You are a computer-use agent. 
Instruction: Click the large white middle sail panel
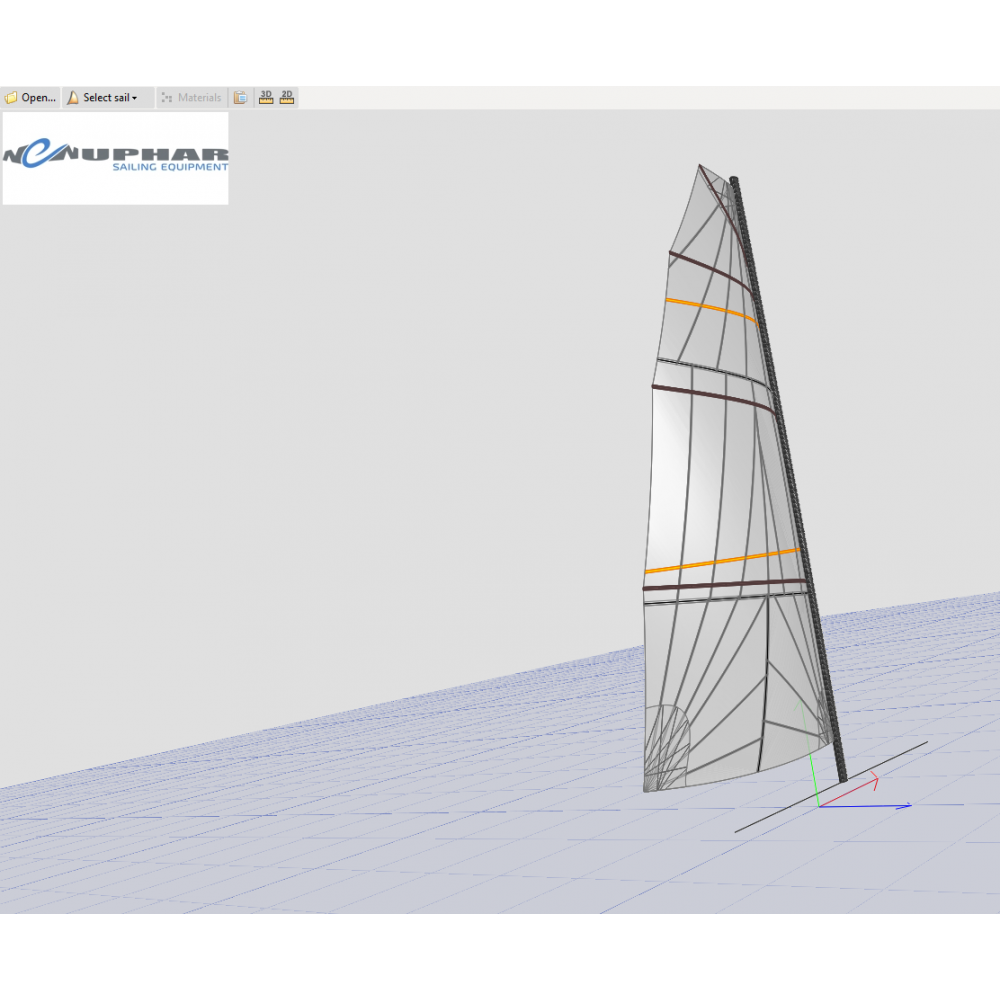tap(700, 480)
